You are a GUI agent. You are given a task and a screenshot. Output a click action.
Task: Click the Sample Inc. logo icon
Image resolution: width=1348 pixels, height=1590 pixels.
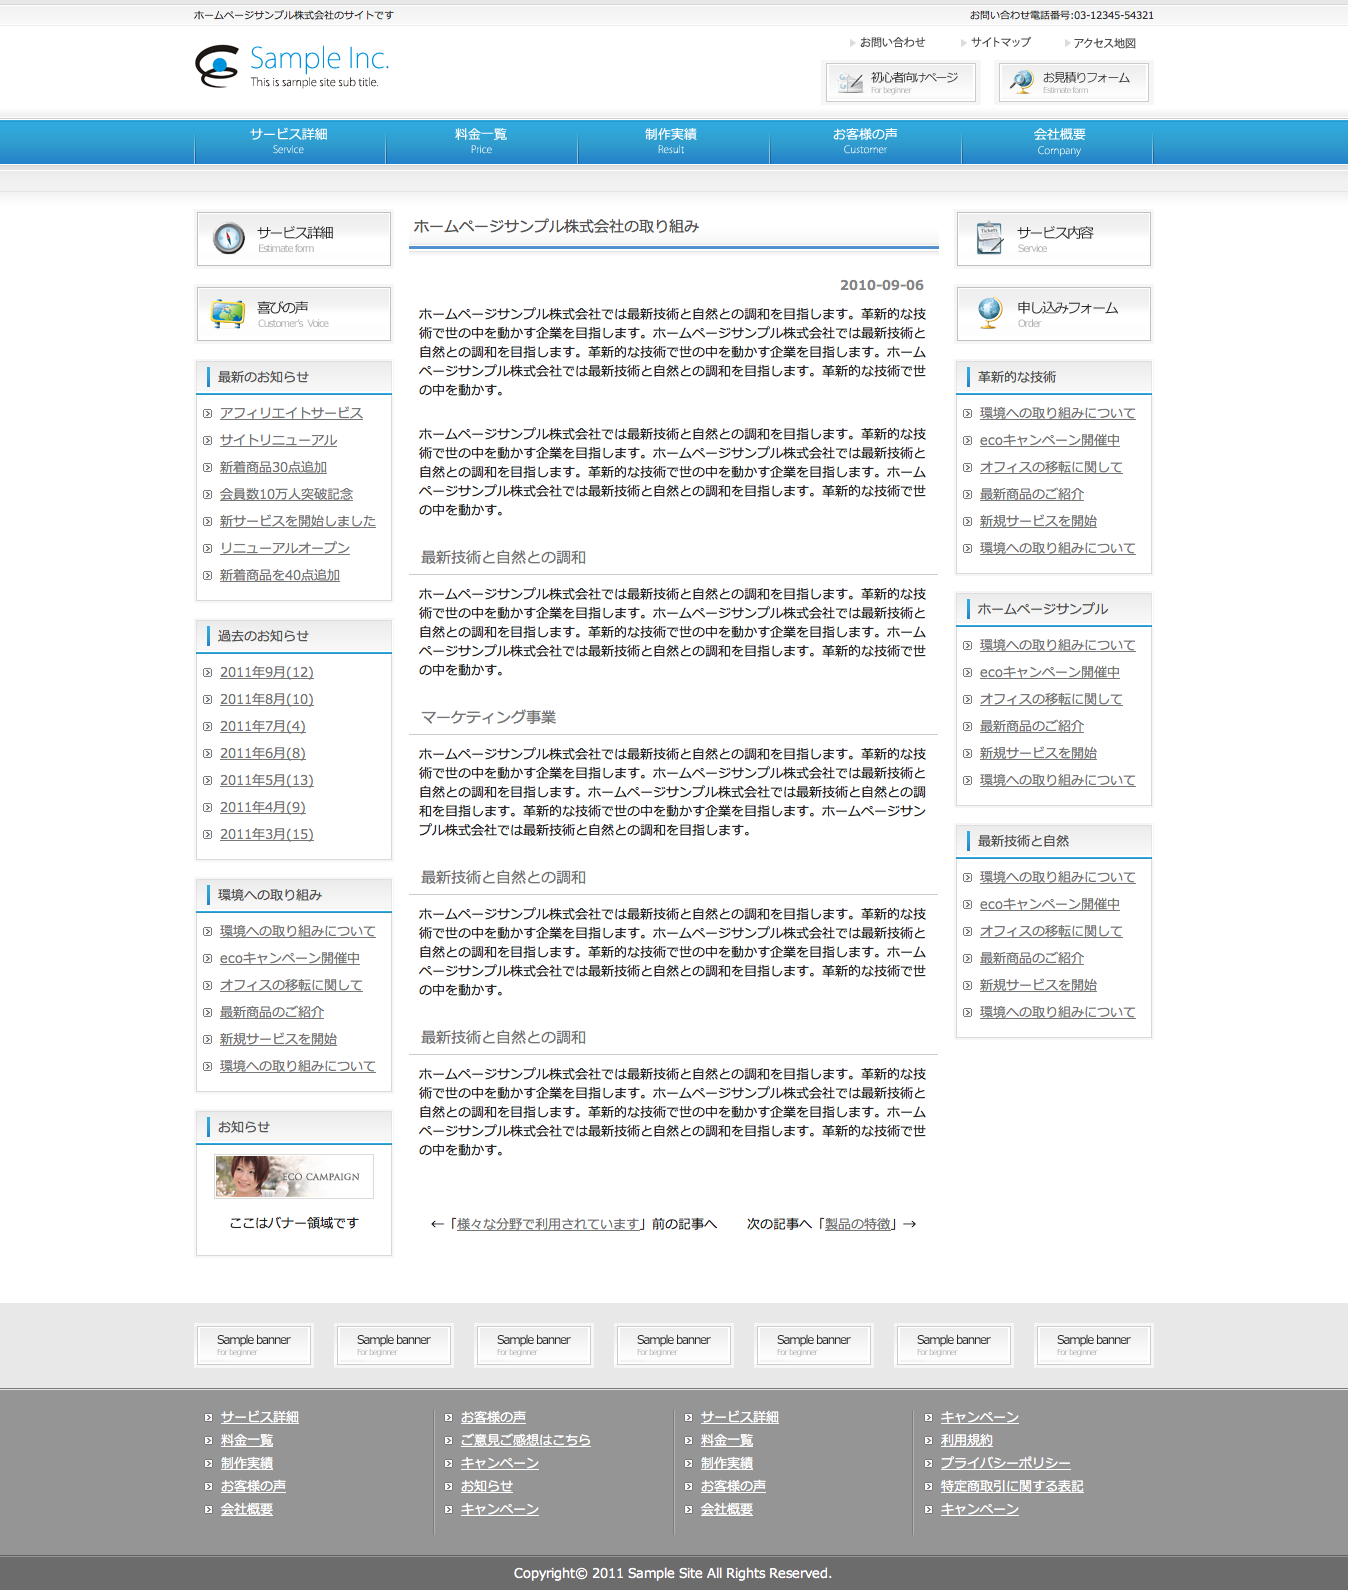217,66
